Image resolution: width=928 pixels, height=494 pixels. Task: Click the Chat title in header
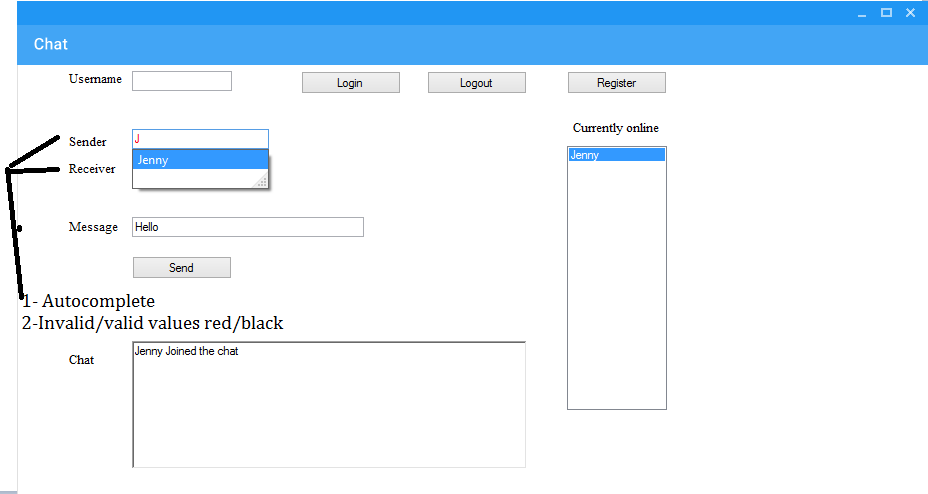(51, 44)
